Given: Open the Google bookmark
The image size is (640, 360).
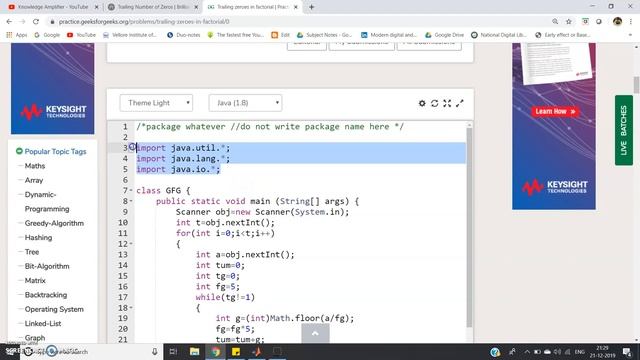Looking at the screenshot, I should tap(47, 35).
